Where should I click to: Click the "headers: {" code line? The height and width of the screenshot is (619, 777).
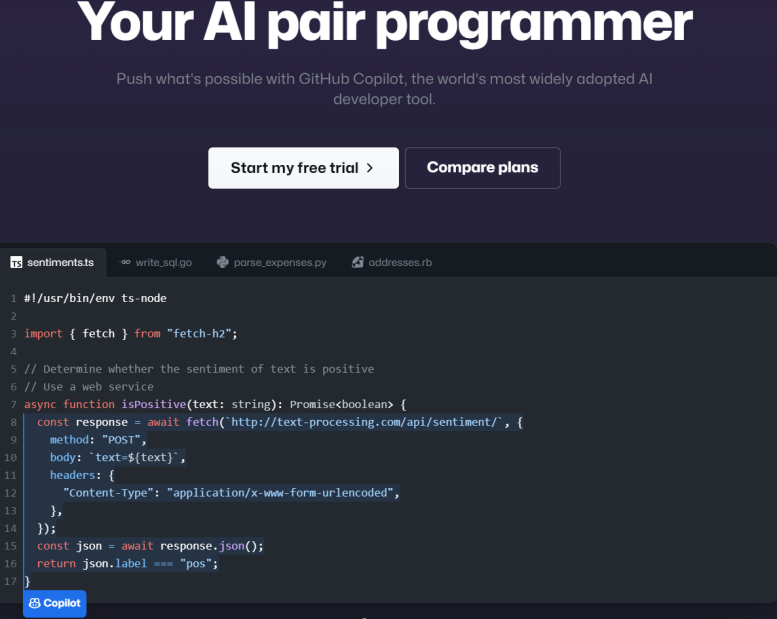coord(82,475)
